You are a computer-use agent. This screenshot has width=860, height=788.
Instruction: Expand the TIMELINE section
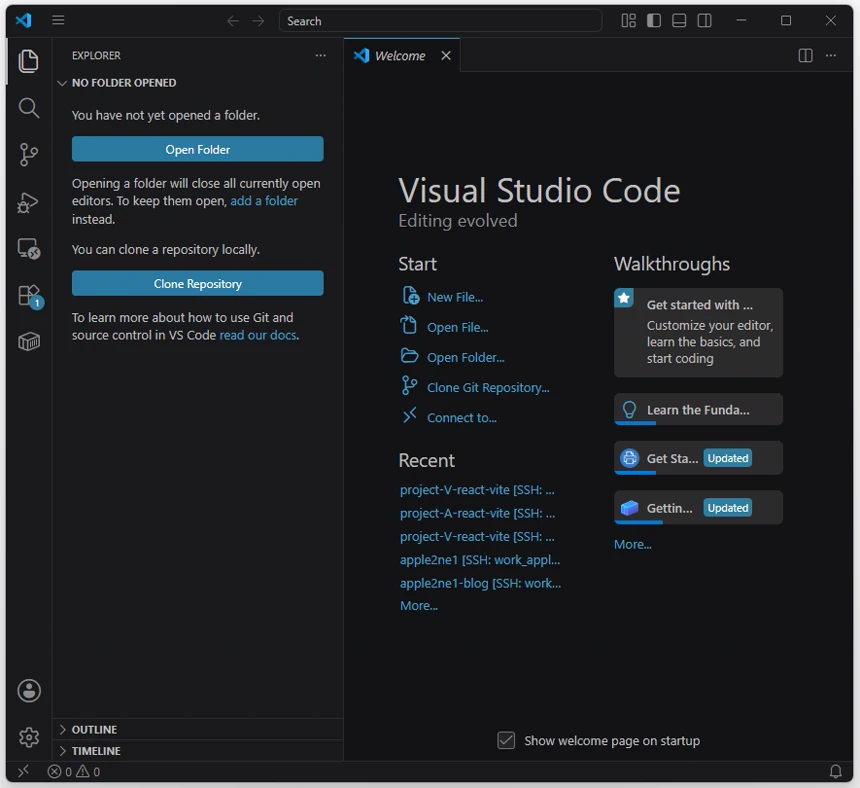198,751
